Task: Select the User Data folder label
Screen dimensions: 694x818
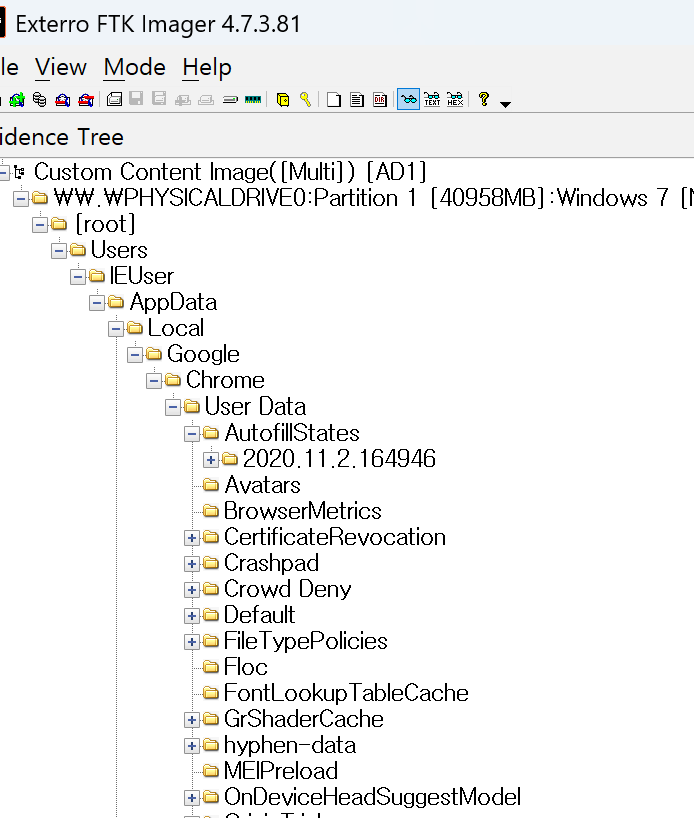Action: (255, 406)
